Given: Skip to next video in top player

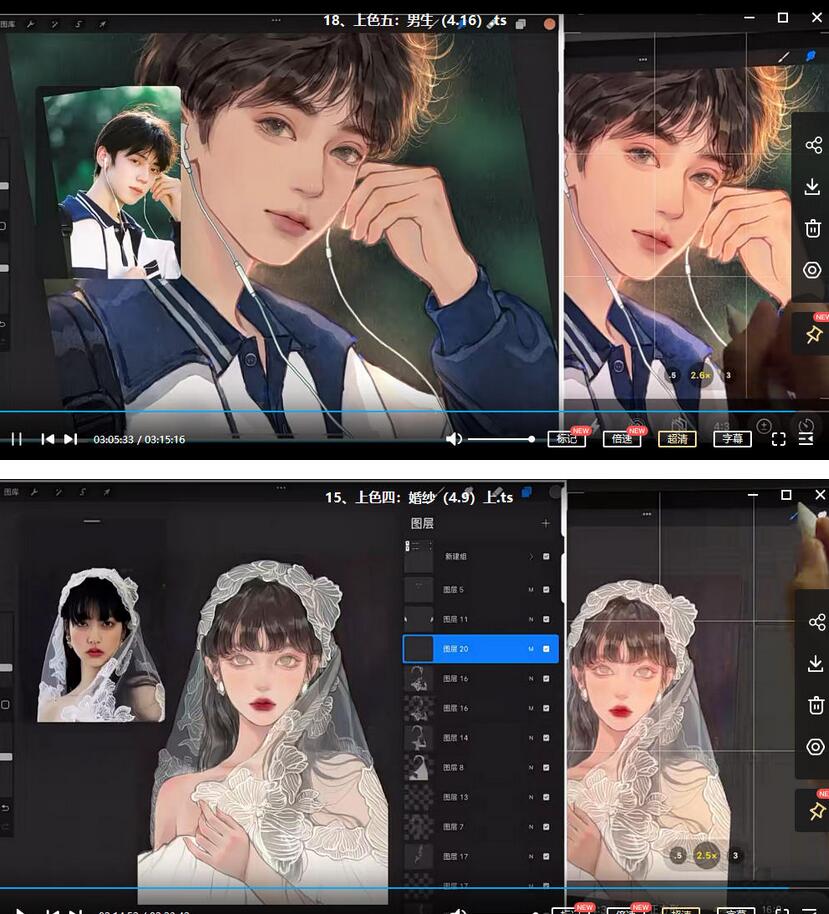Looking at the screenshot, I should (x=71, y=439).
